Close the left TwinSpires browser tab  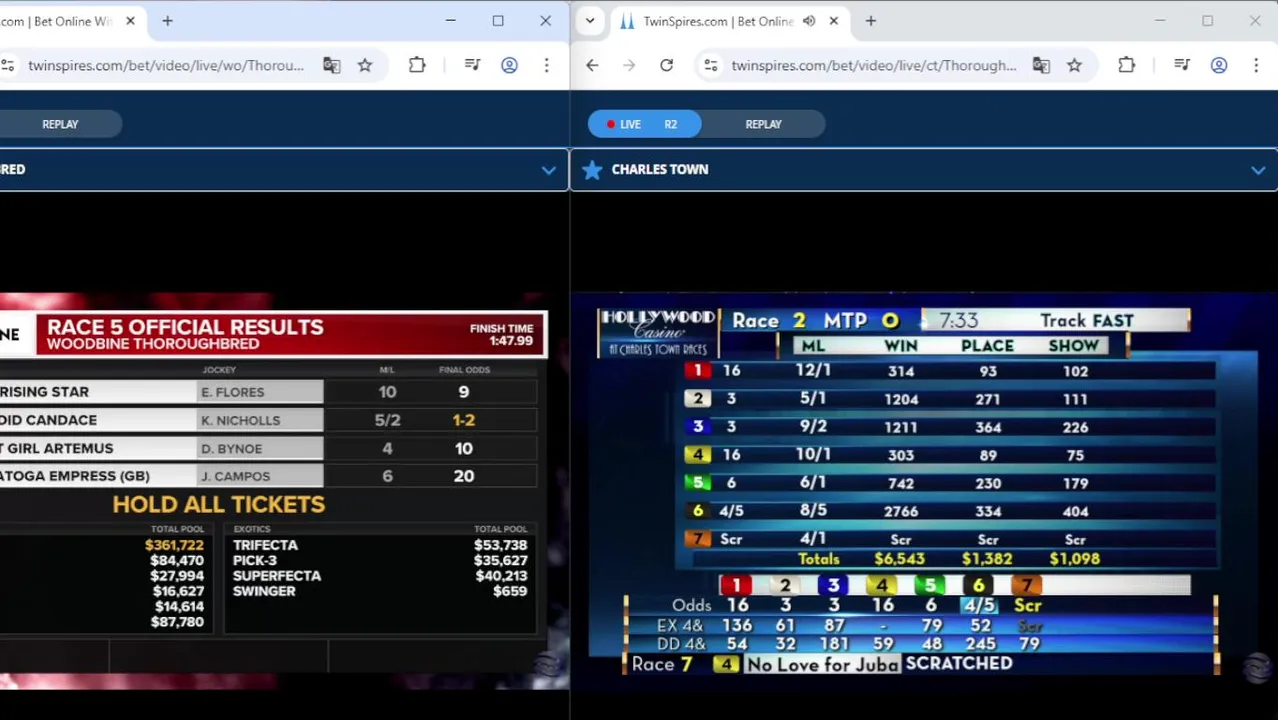click(x=130, y=21)
